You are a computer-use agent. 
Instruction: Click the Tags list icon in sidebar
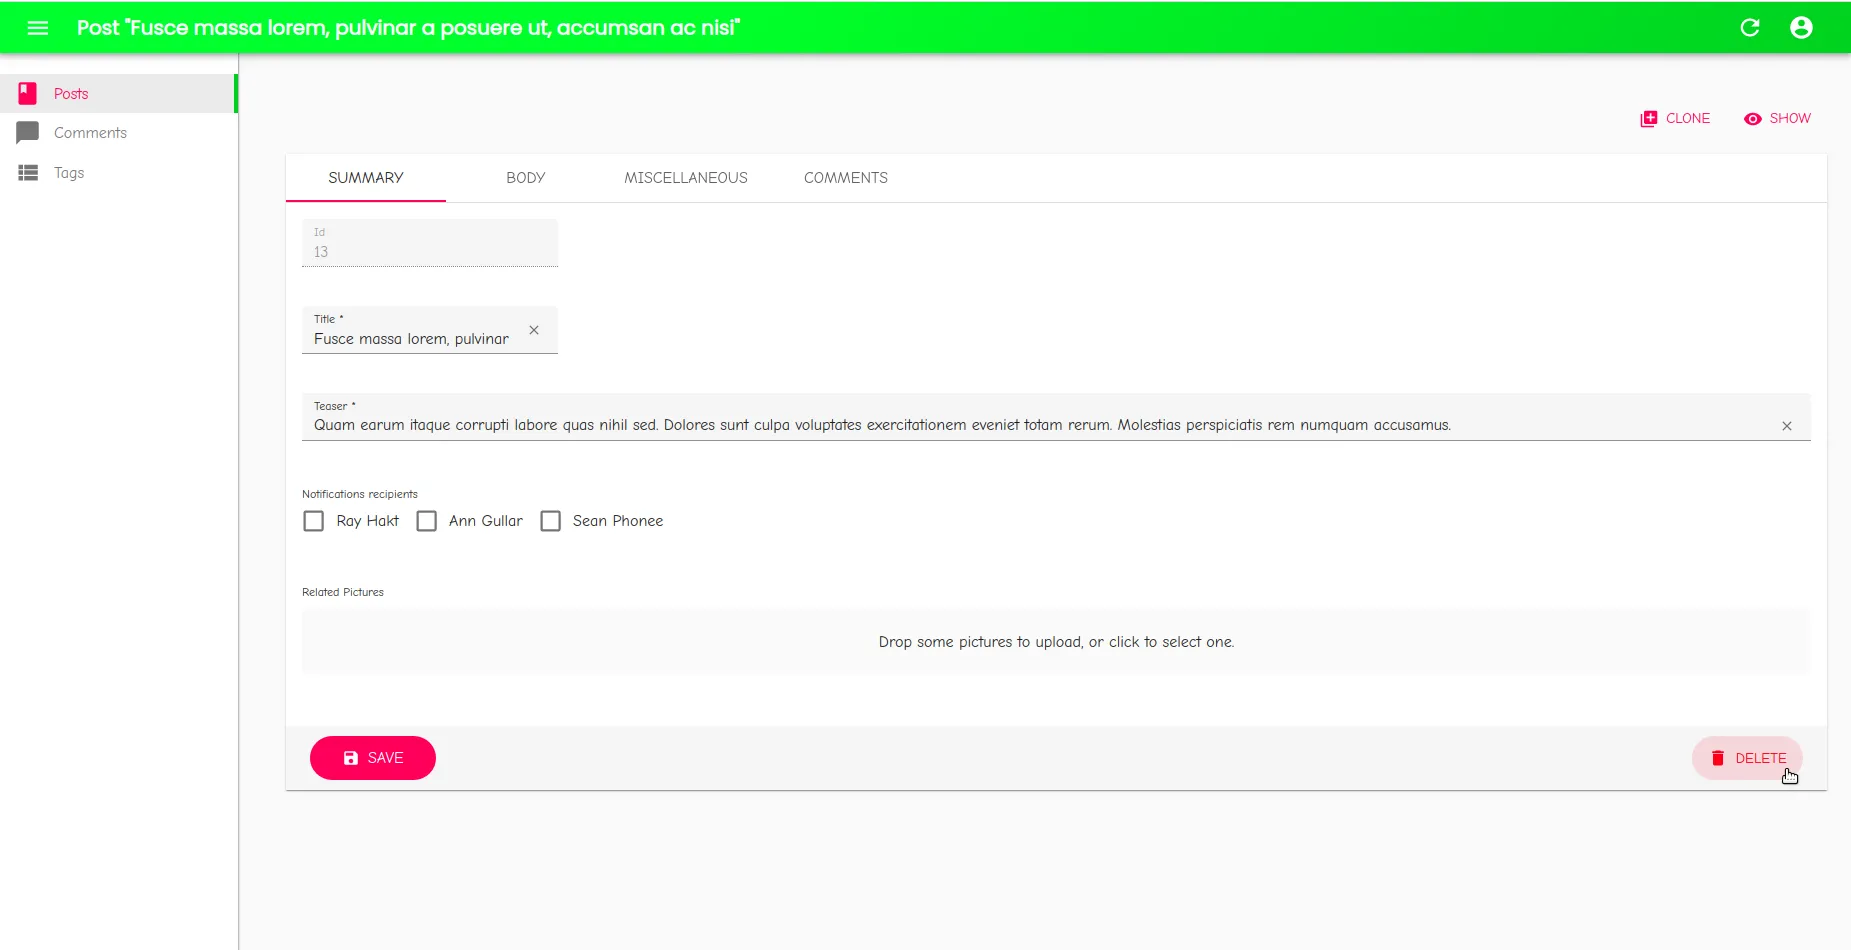[28, 173]
